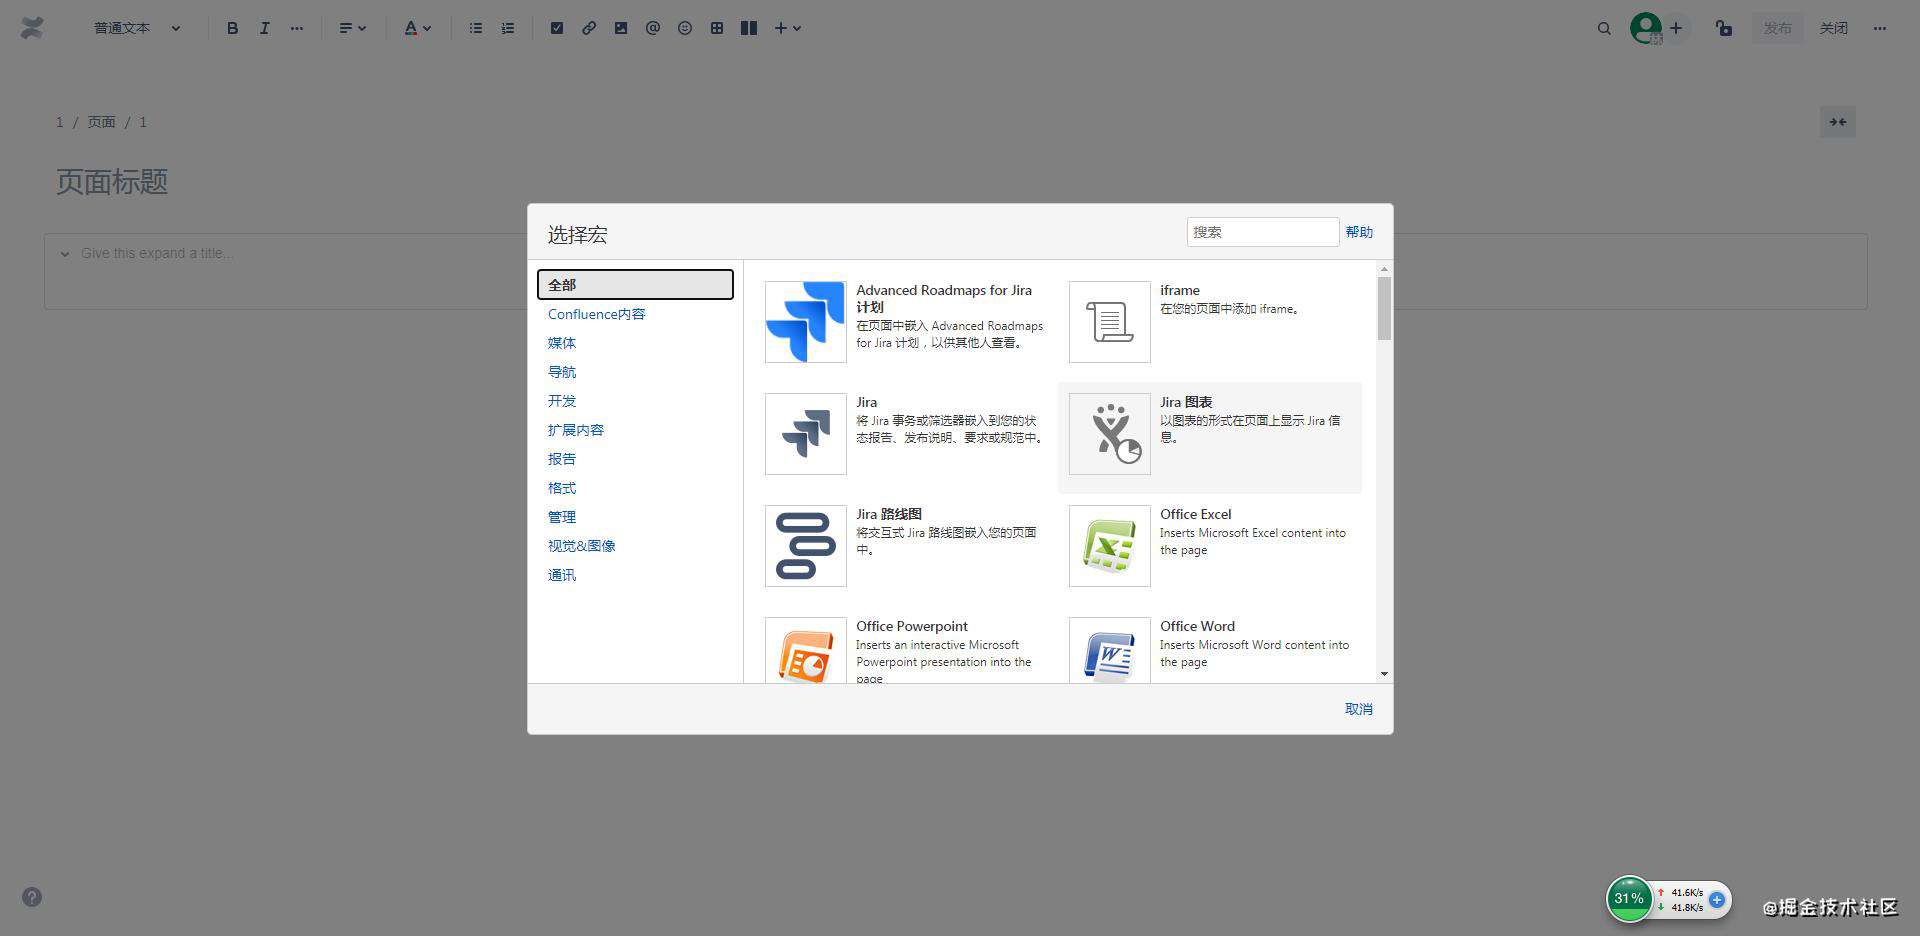
Task: Open the 普通文本 text style dropdown
Action: [137, 28]
